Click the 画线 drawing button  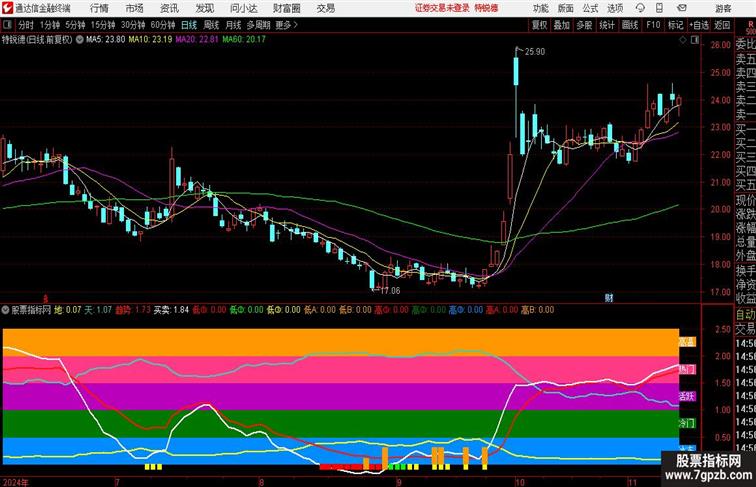click(630, 25)
